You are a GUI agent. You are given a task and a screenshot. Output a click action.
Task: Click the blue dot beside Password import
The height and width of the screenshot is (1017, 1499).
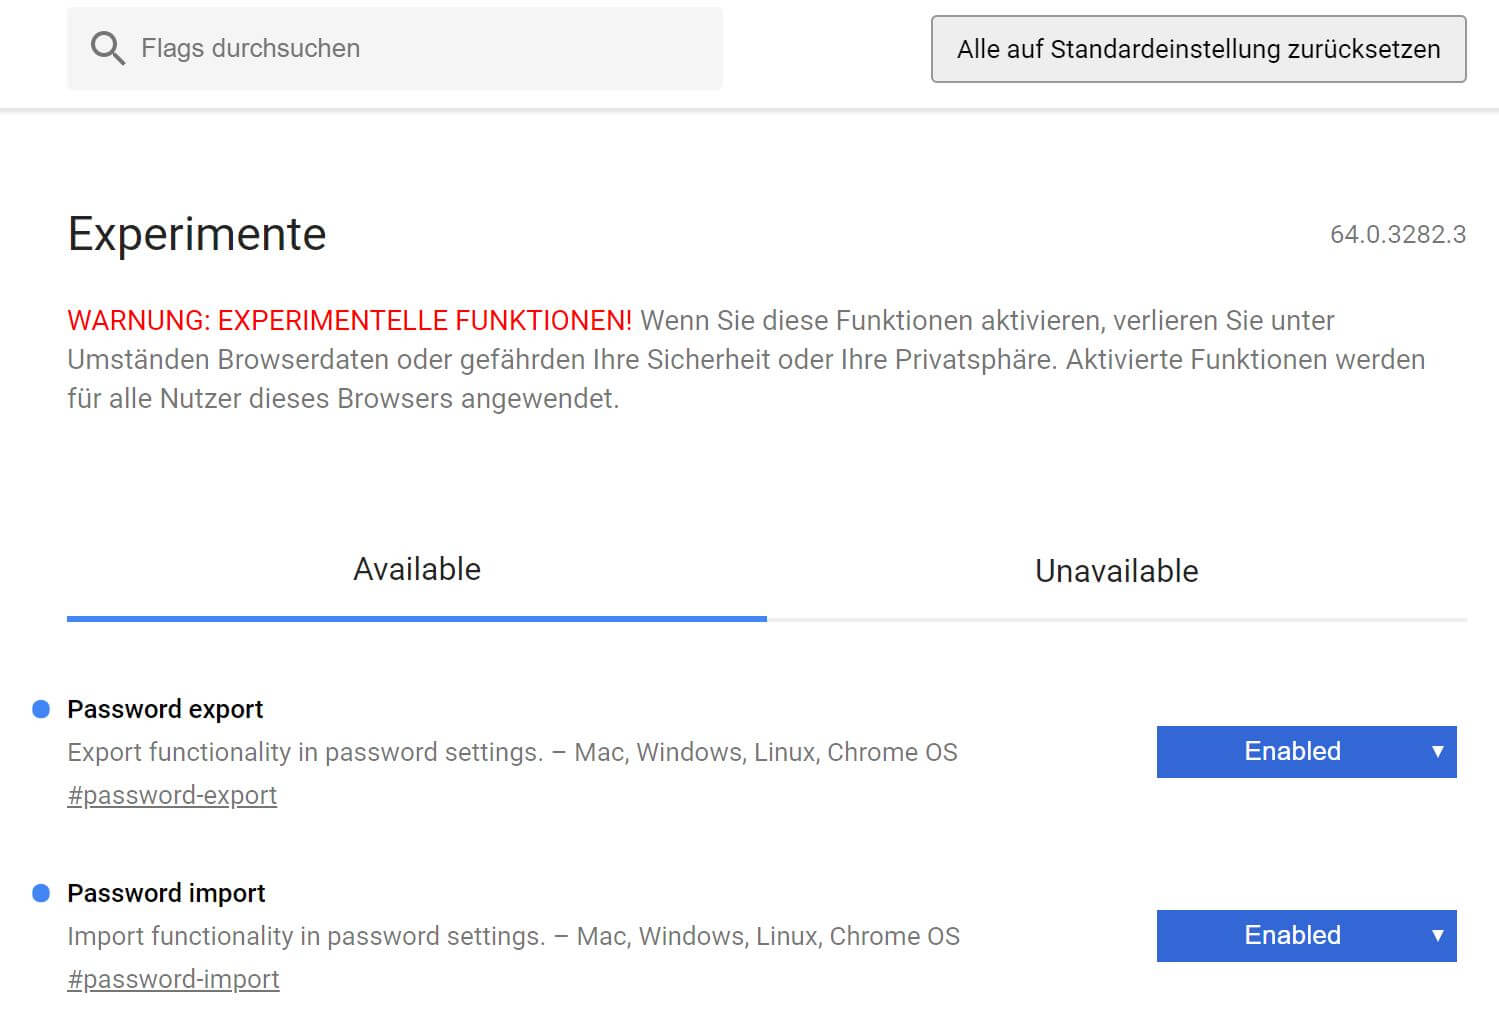click(x=41, y=893)
